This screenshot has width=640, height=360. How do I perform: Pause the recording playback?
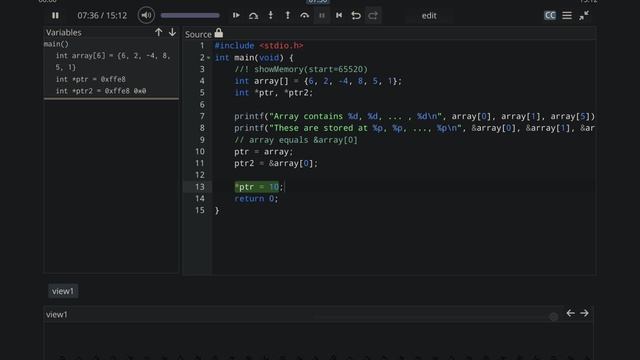coord(55,16)
